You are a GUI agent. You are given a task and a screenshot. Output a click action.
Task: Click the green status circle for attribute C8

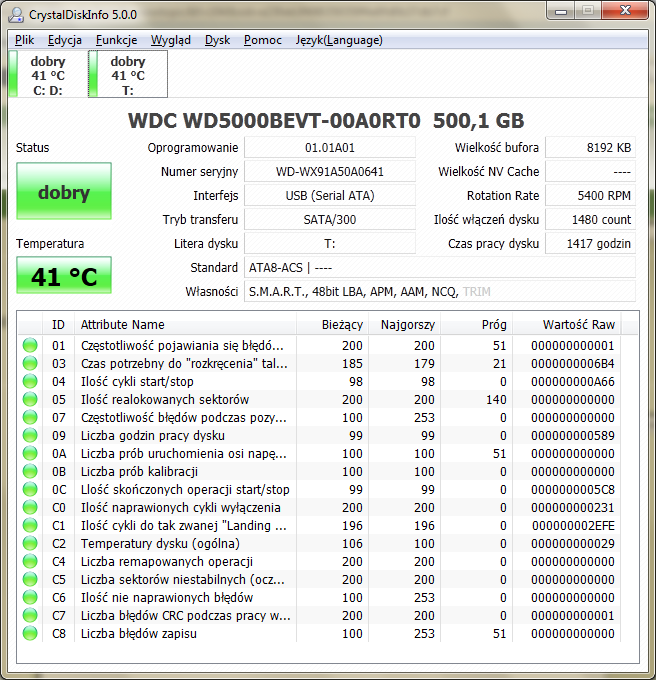[30, 634]
